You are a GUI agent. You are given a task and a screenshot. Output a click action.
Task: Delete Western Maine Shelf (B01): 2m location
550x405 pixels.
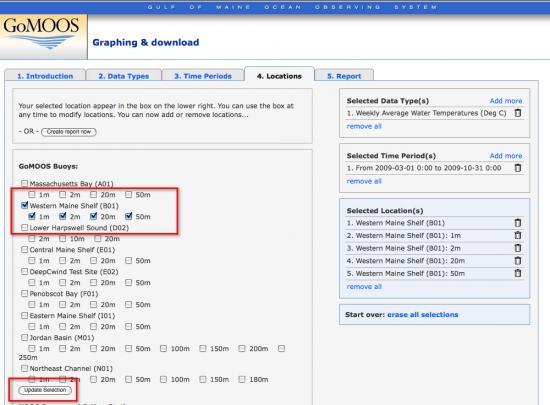click(518, 248)
